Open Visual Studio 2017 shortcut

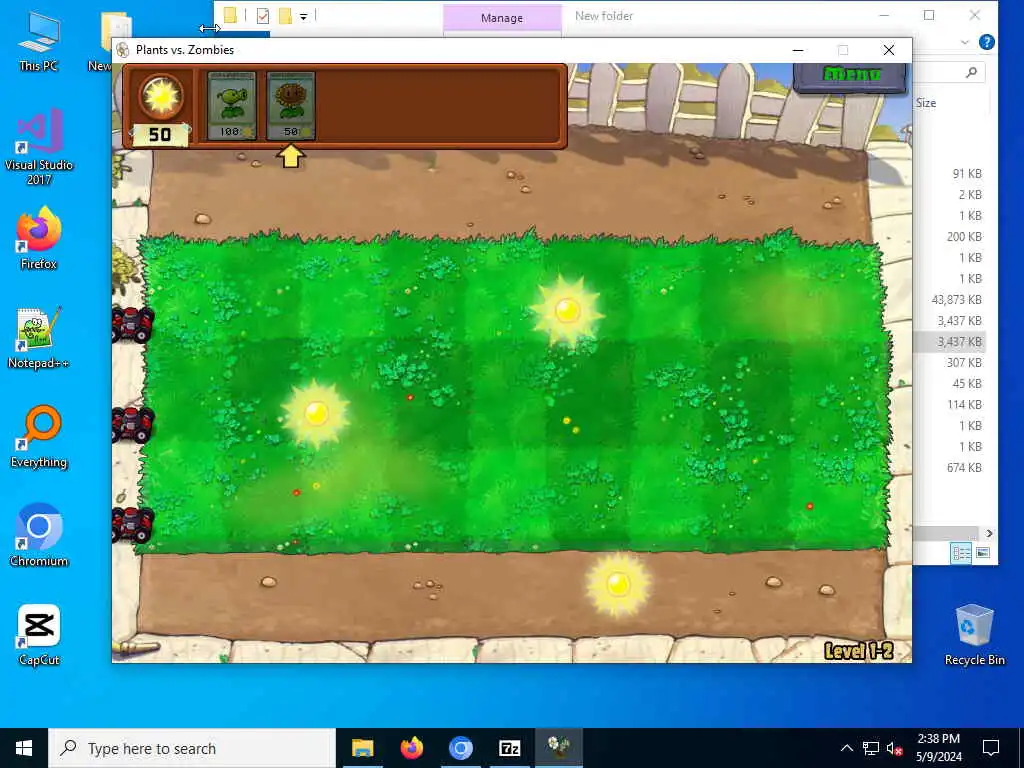pos(39,147)
